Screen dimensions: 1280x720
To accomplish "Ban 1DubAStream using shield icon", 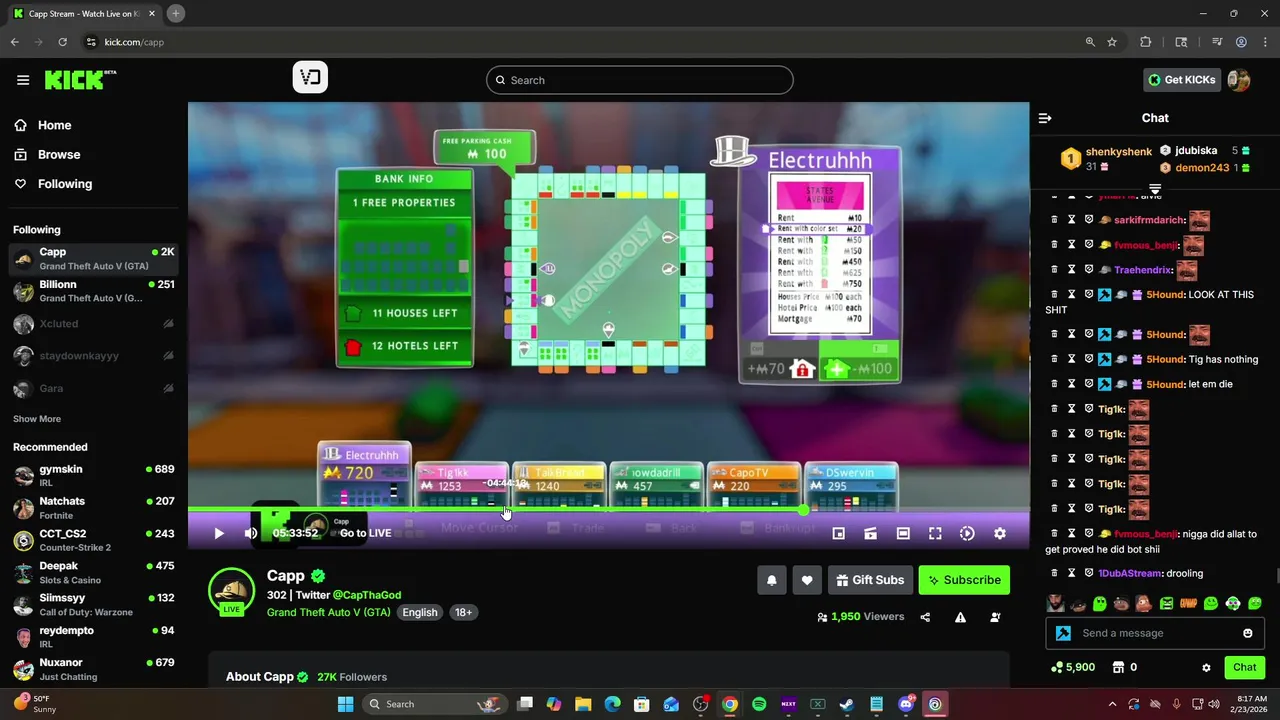I will click(x=1089, y=573).
